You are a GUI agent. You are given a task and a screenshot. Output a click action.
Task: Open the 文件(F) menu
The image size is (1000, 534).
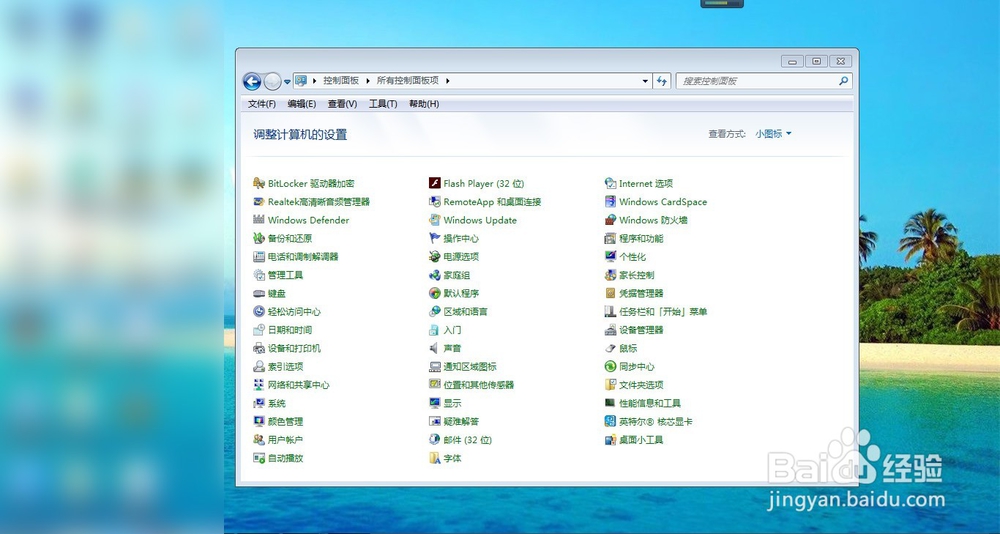pyautogui.click(x=262, y=104)
